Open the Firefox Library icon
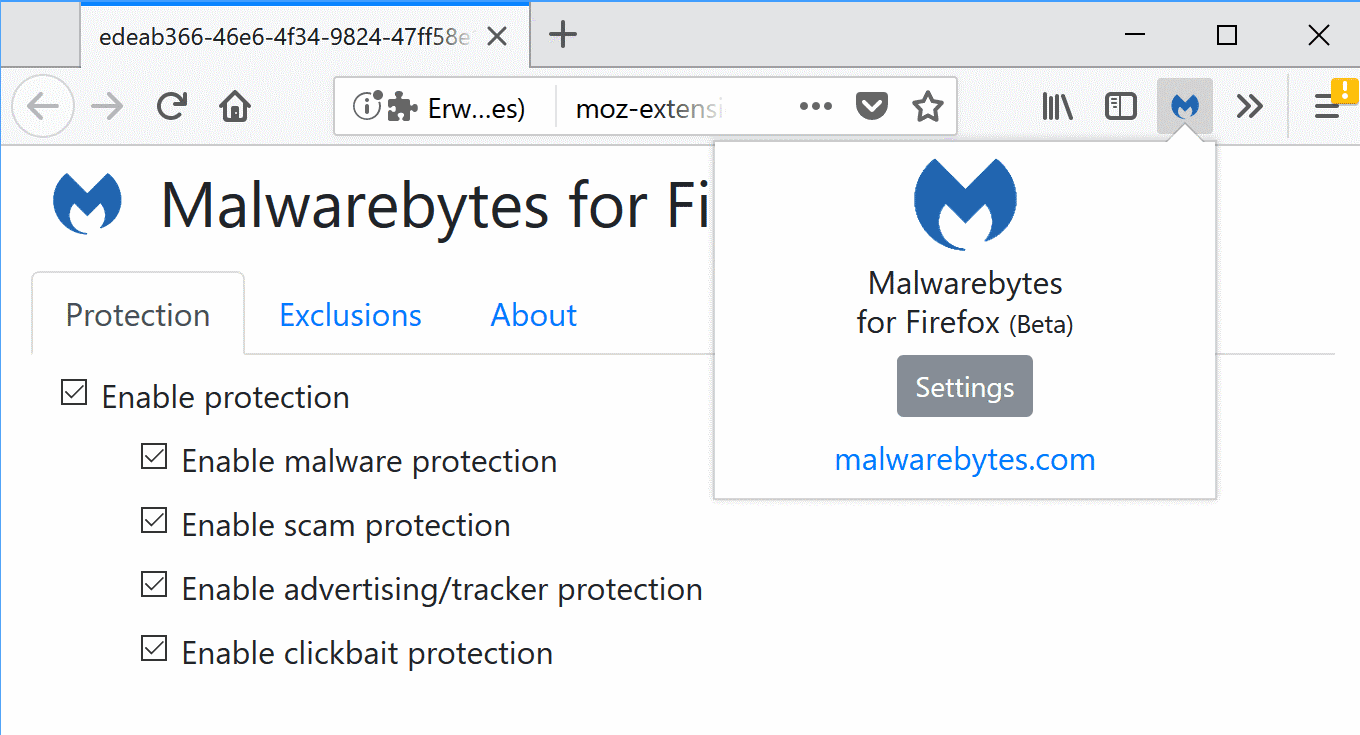This screenshot has height=735, width=1360. [1057, 105]
